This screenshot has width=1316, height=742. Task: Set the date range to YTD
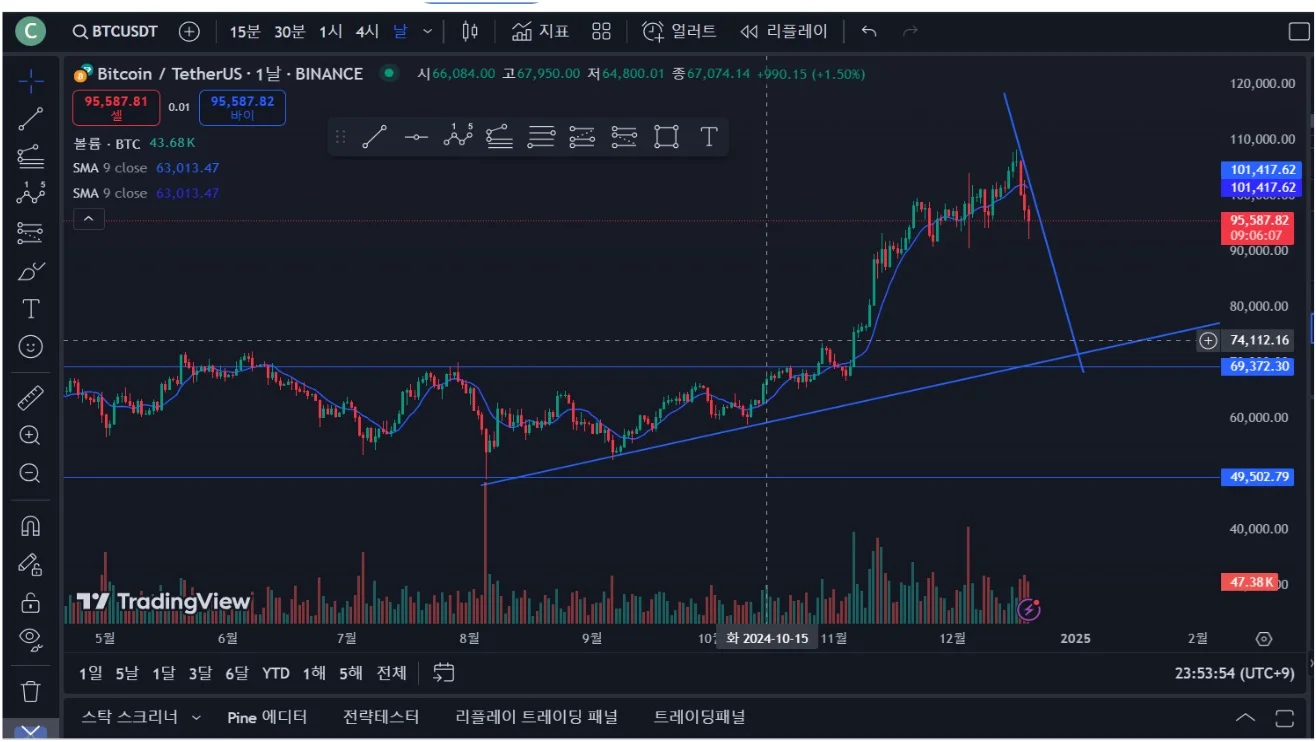click(276, 673)
